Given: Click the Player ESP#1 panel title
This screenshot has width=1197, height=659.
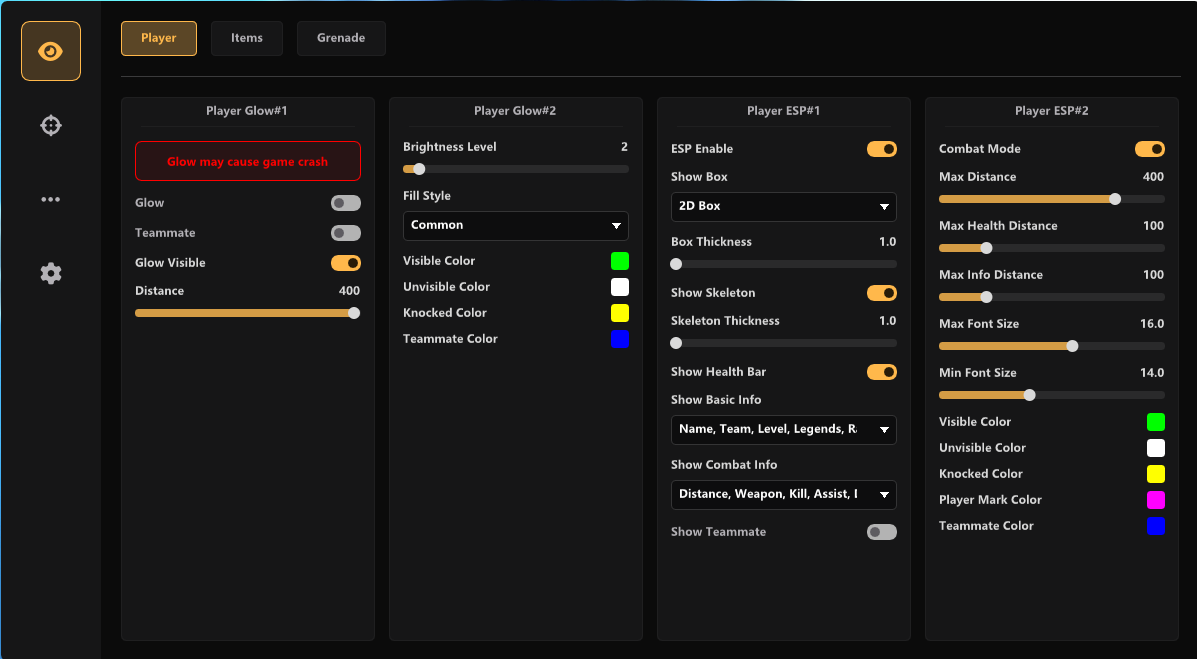Looking at the screenshot, I should coord(783,111).
